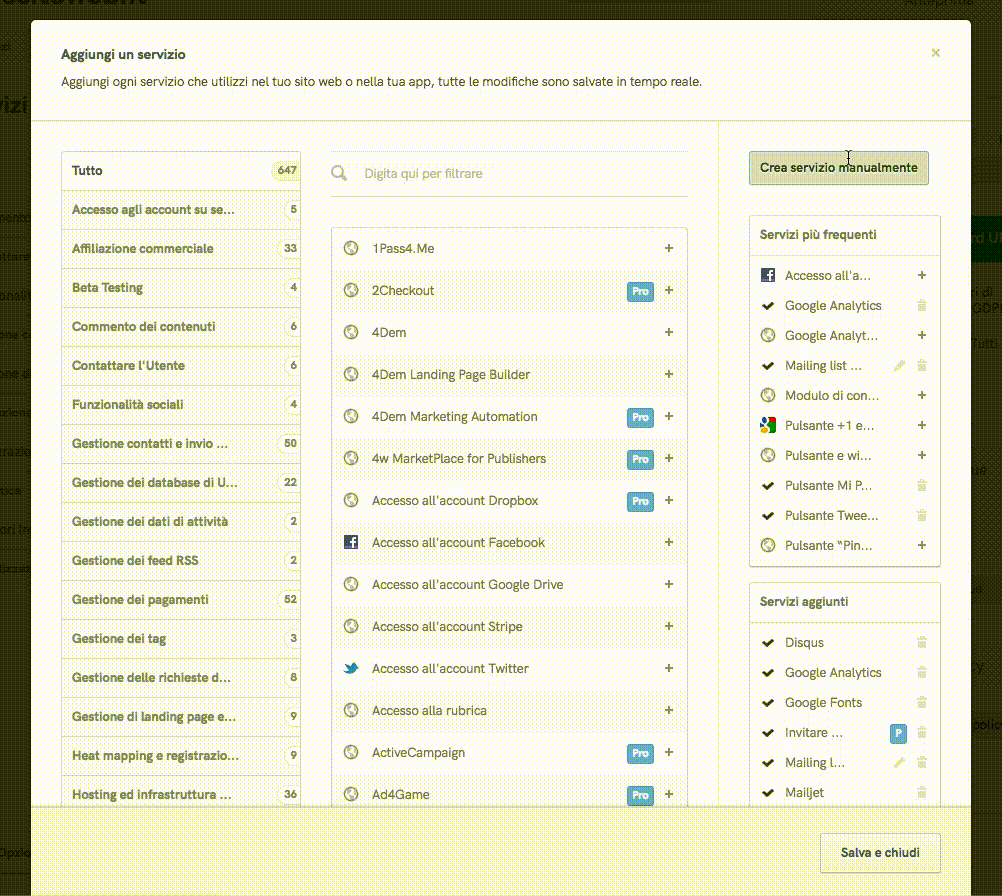Focus the filter search field
1002x896 pixels.
[x=520, y=174]
